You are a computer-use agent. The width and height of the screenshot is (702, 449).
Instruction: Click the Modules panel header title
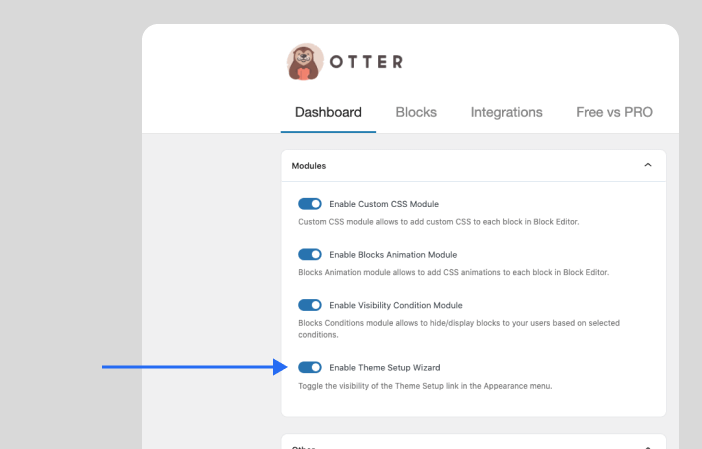[309, 165]
